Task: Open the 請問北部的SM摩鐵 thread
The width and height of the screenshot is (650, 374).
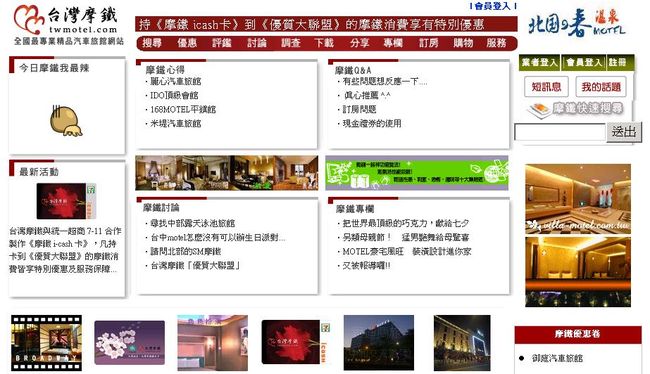Action: [x=185, y=251]
